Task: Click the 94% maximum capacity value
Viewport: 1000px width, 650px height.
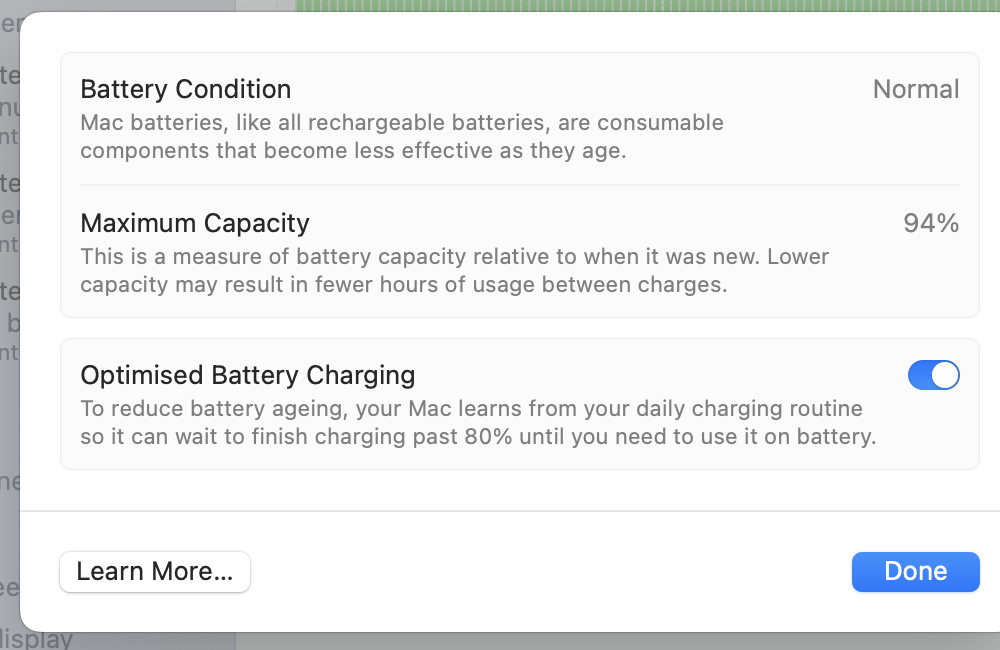Action: coord(930,223)
